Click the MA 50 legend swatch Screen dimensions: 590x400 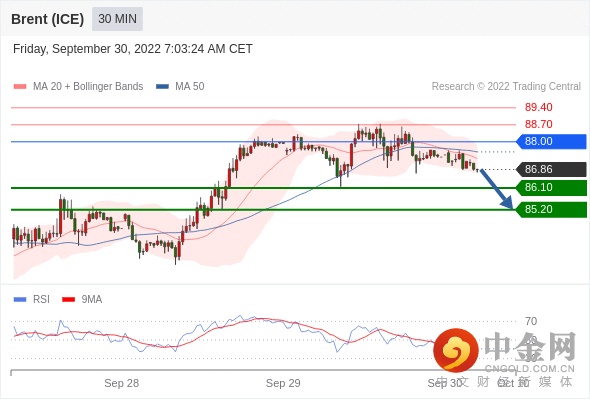162,87
